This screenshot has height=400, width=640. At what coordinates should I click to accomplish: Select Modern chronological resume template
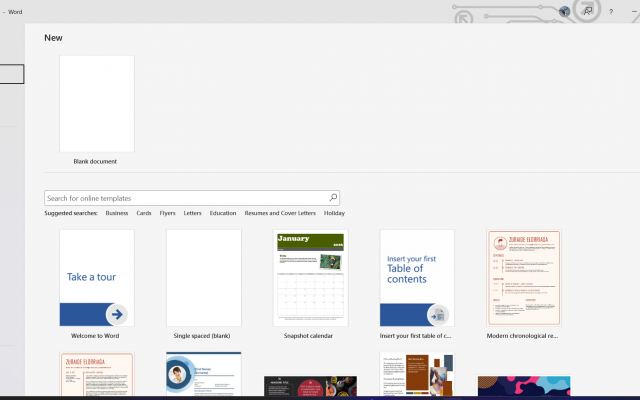[x=524, y=278]
